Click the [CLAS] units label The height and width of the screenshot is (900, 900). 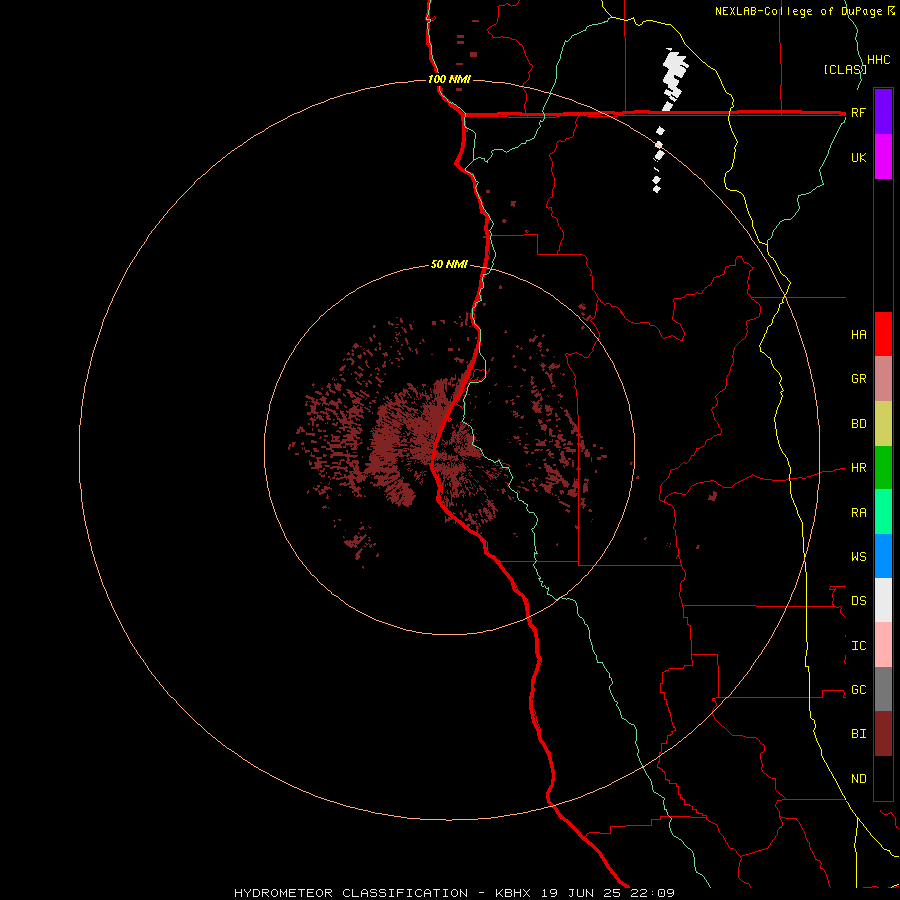click(844, 69)
